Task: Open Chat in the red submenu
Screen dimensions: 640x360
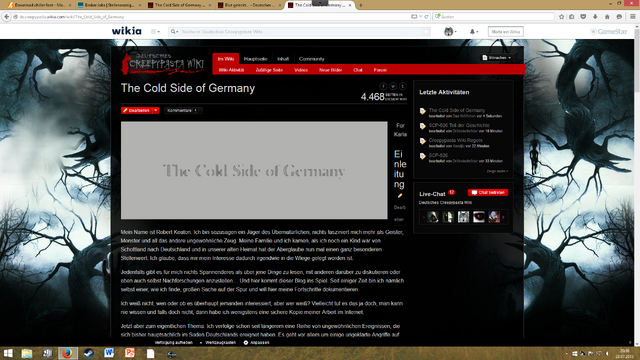Action: (x=358, y=70)
